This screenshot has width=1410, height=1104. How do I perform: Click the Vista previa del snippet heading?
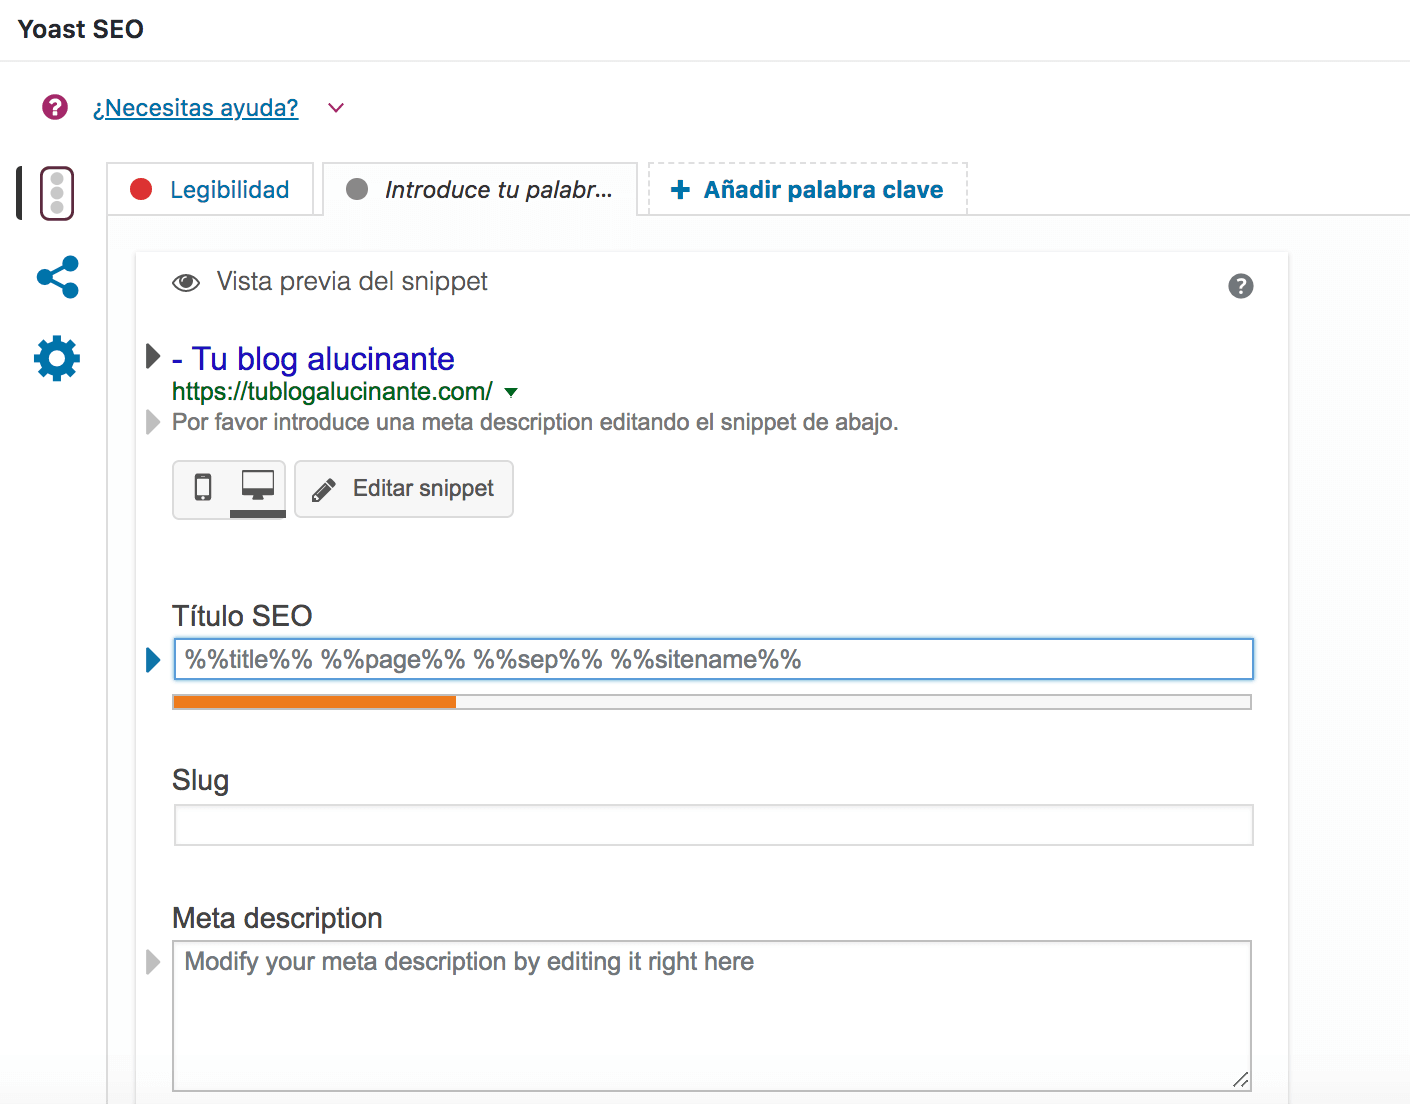pos(352,282)
